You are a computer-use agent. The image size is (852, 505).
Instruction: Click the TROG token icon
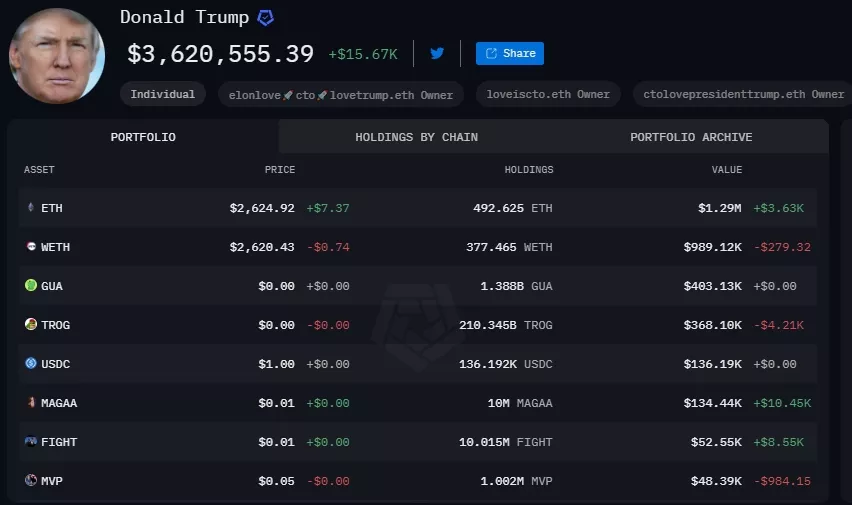(x=30, y=325)
